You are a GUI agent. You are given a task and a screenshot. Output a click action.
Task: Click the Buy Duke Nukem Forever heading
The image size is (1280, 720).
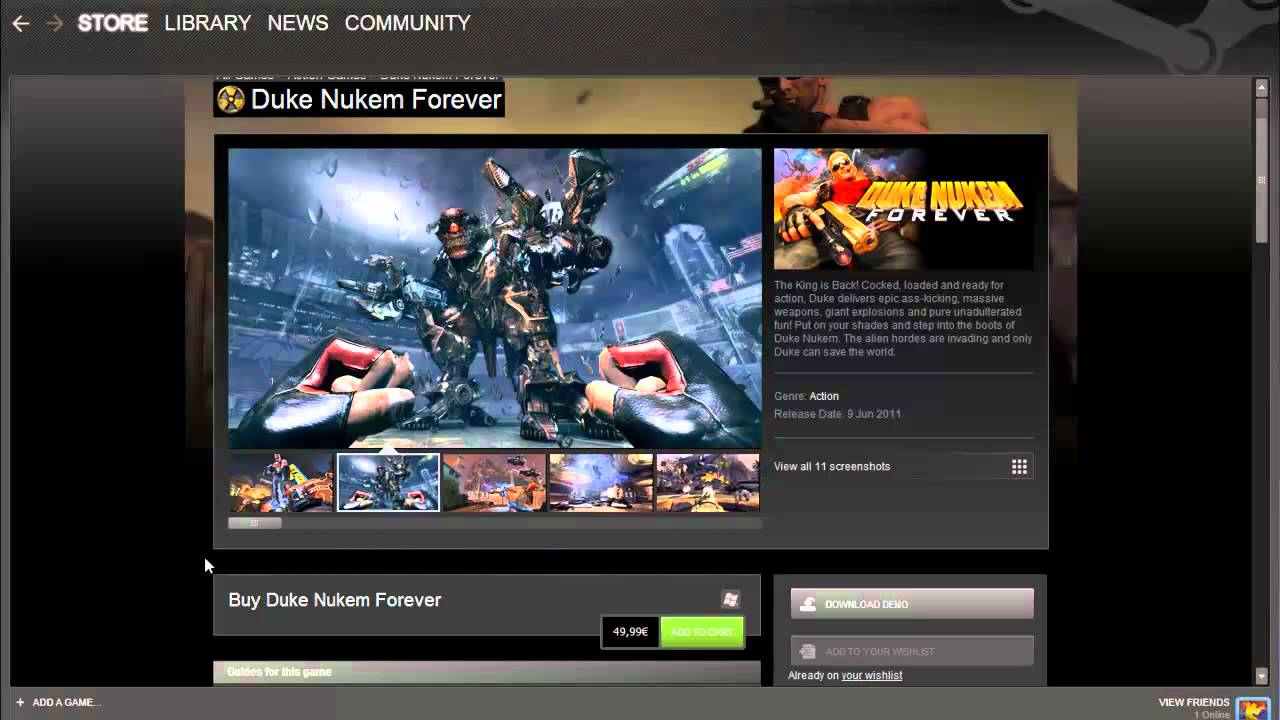[x=335, y=600]
